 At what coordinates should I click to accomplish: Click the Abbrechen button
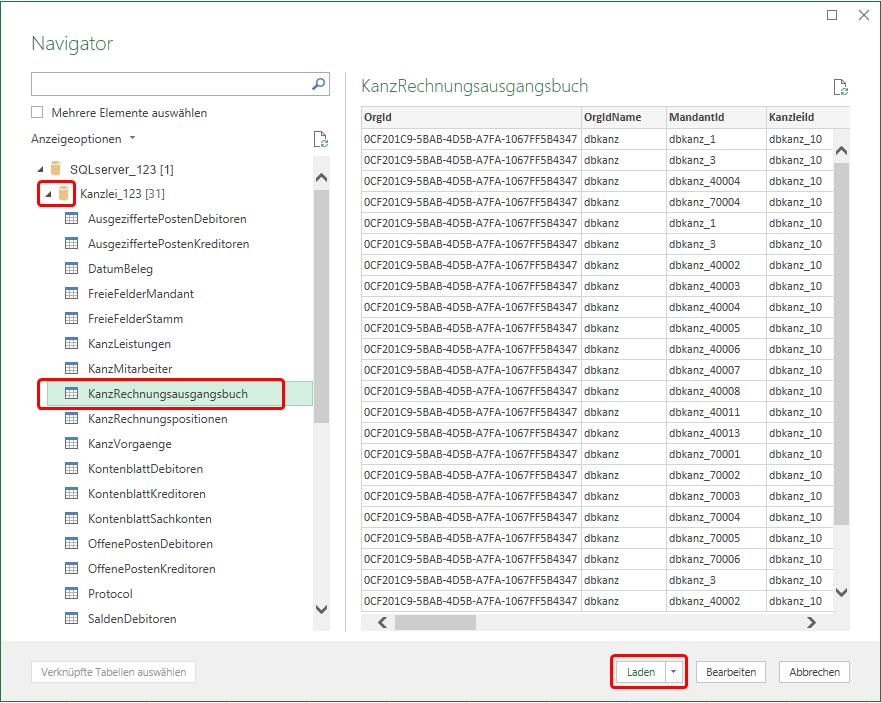[814, 672]
